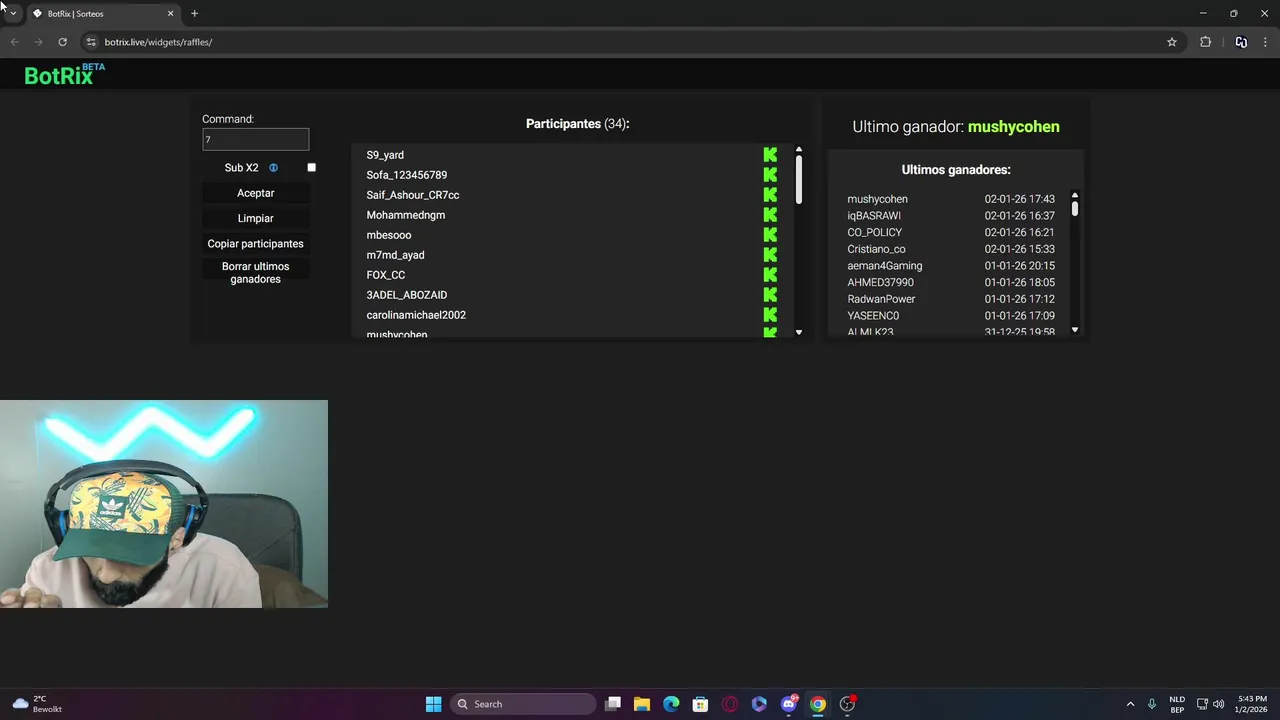Open a new browser tab
1280x720 pixels.
194,14
